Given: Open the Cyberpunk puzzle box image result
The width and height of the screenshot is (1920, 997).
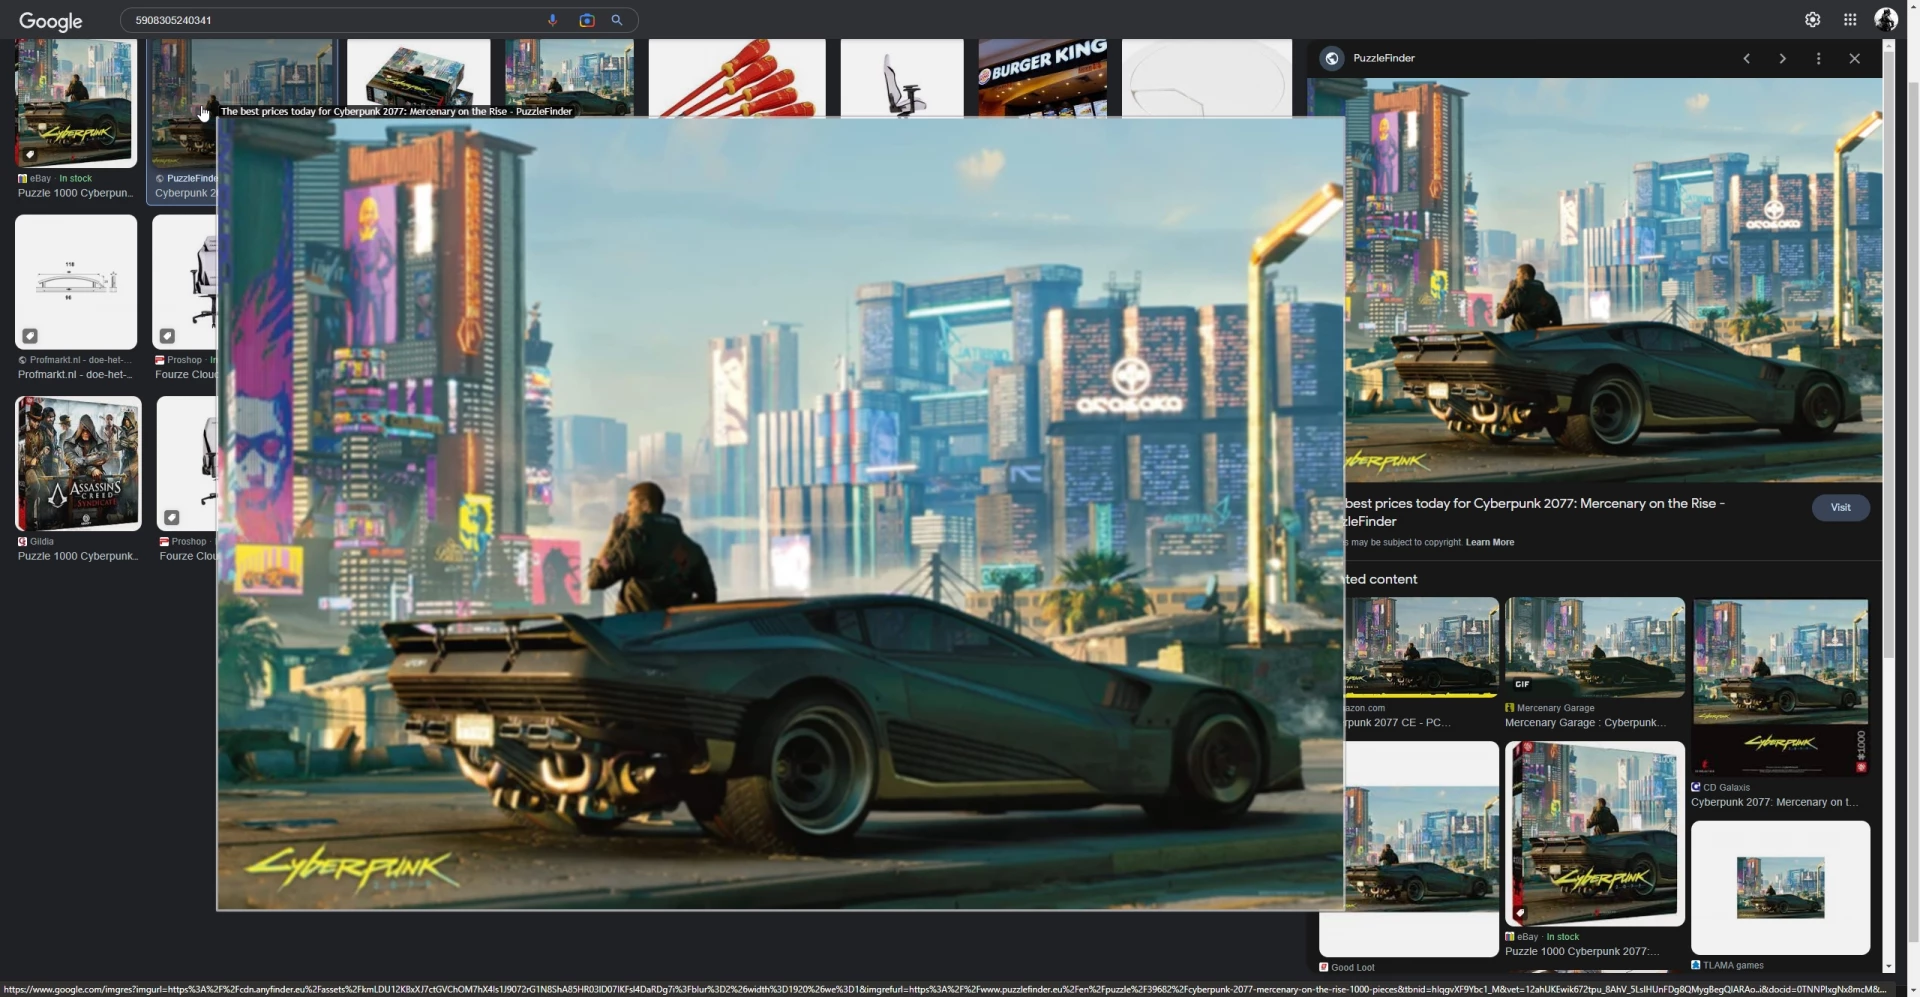Looking at the screenshot, I should (x=418, y=78).
